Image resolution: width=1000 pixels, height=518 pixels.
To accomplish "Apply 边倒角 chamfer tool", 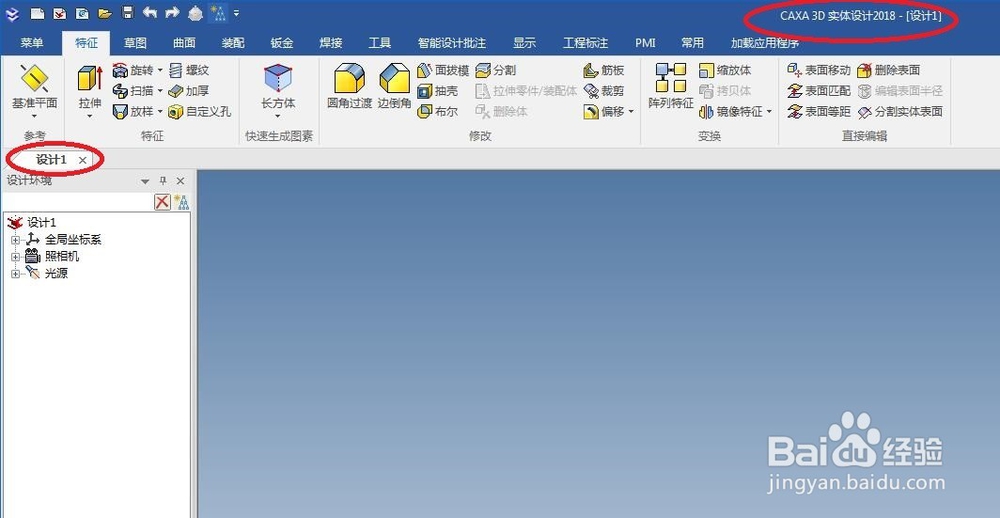I will [394, 87].
